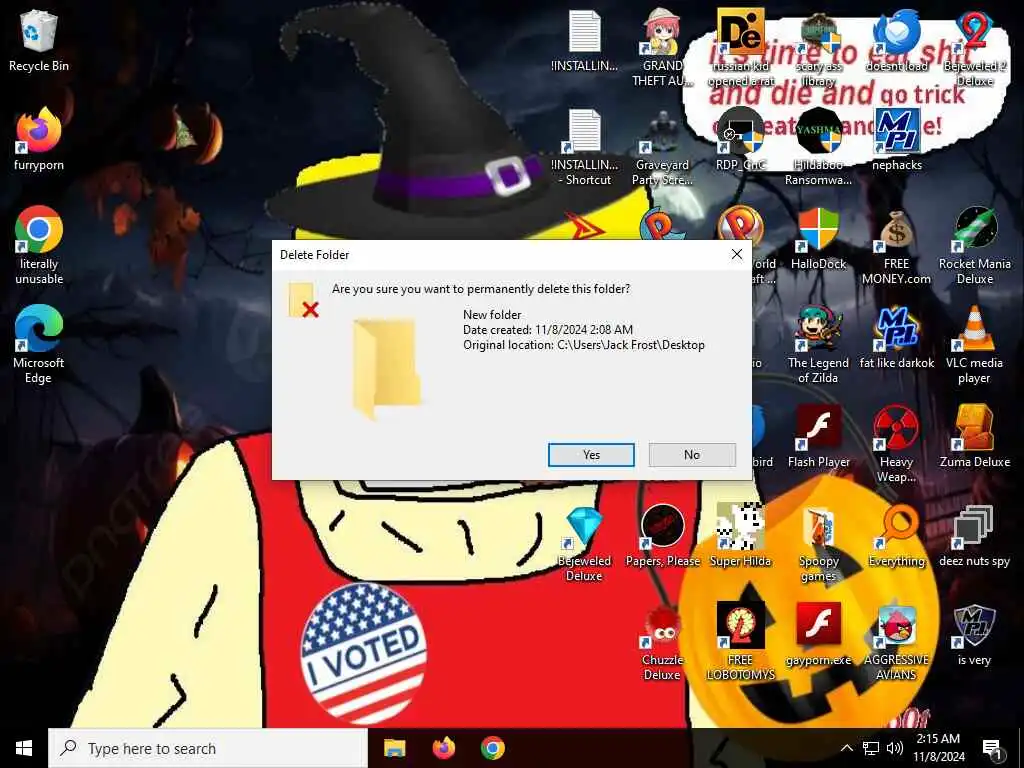This screenshot has height=768, width=1024.
Task: Select the russian kid opened a rat icon
Action: (741, 48)
